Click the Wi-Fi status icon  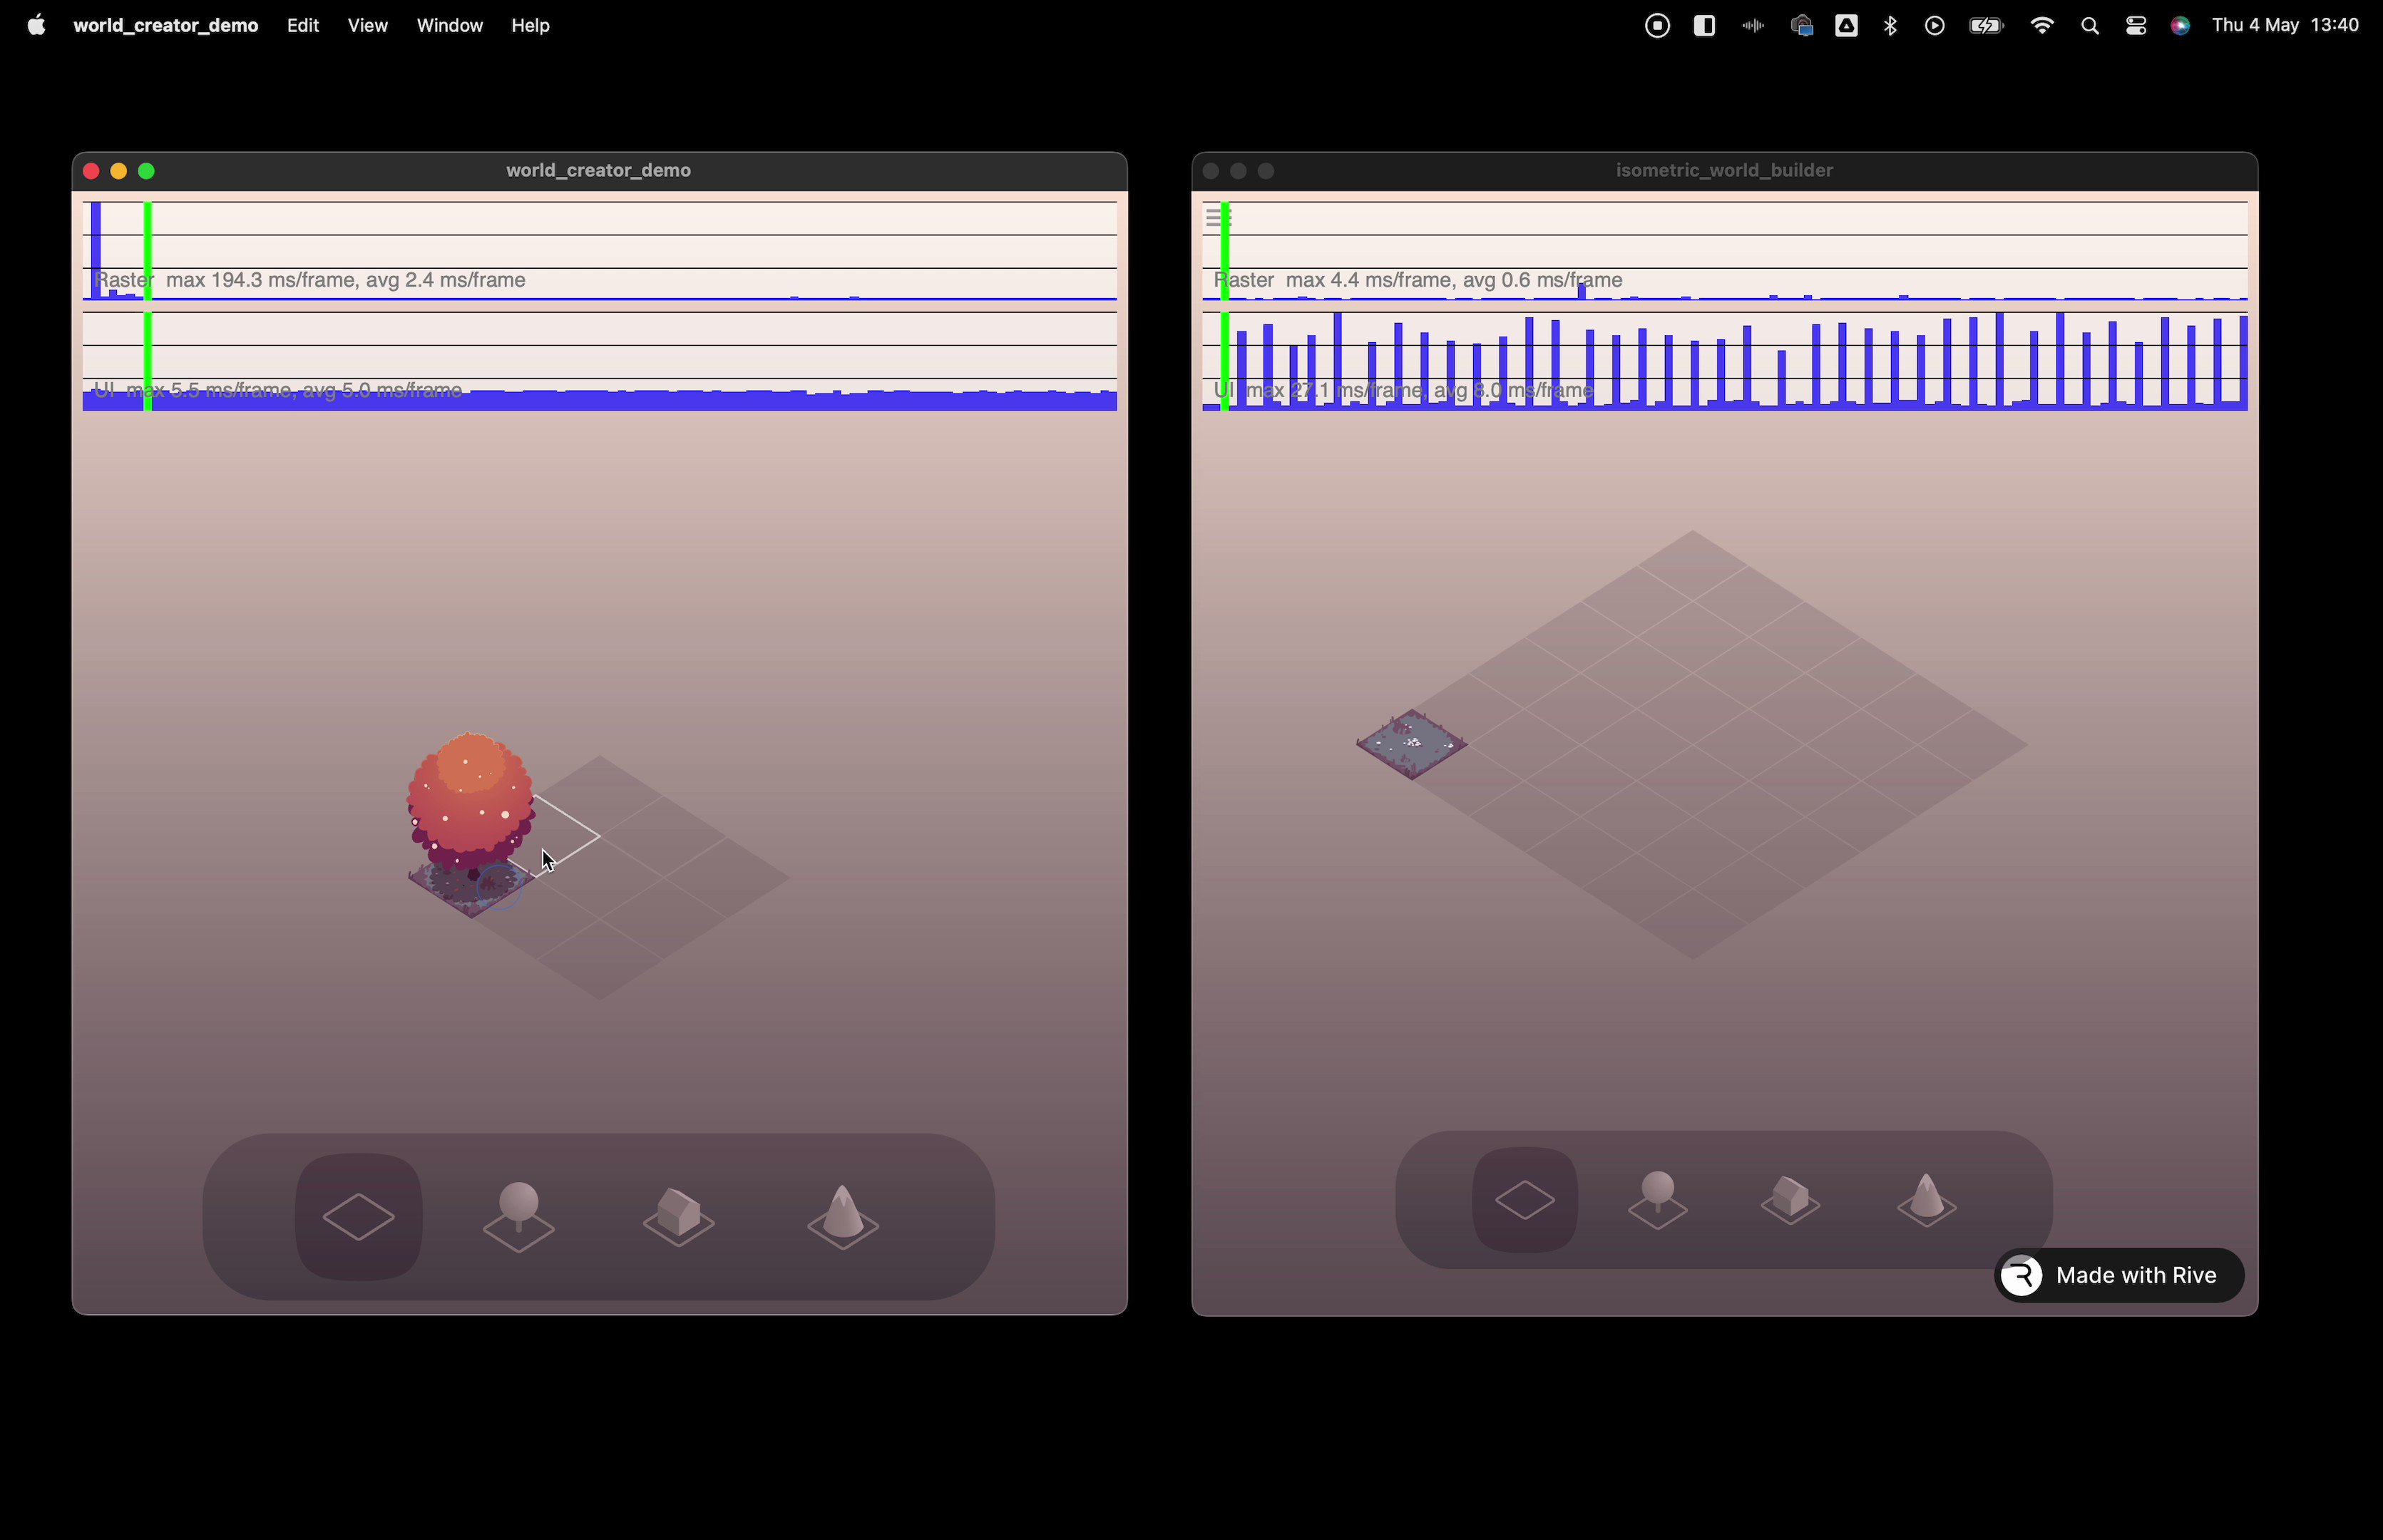point(2042,26)
